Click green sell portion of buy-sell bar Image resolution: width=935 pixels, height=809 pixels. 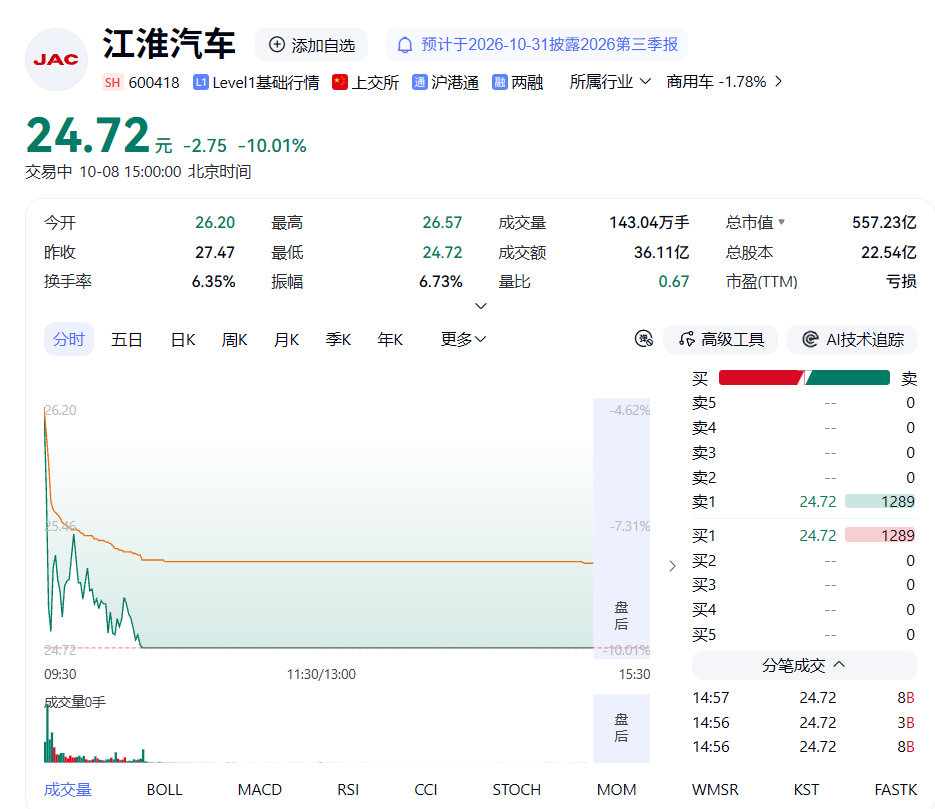pos(848,377)
